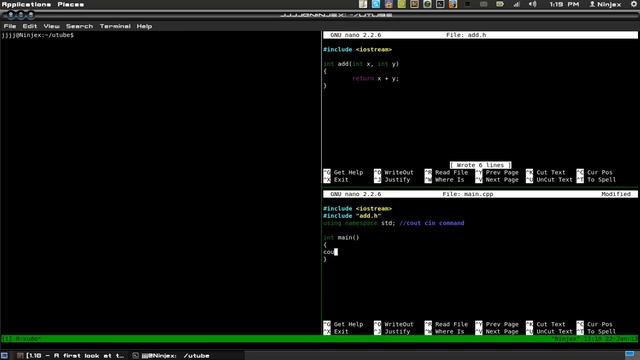Click the green tmux status bar window label
Image resolution: width=640 pixels, height=360 pixels.
click(22, 339)
